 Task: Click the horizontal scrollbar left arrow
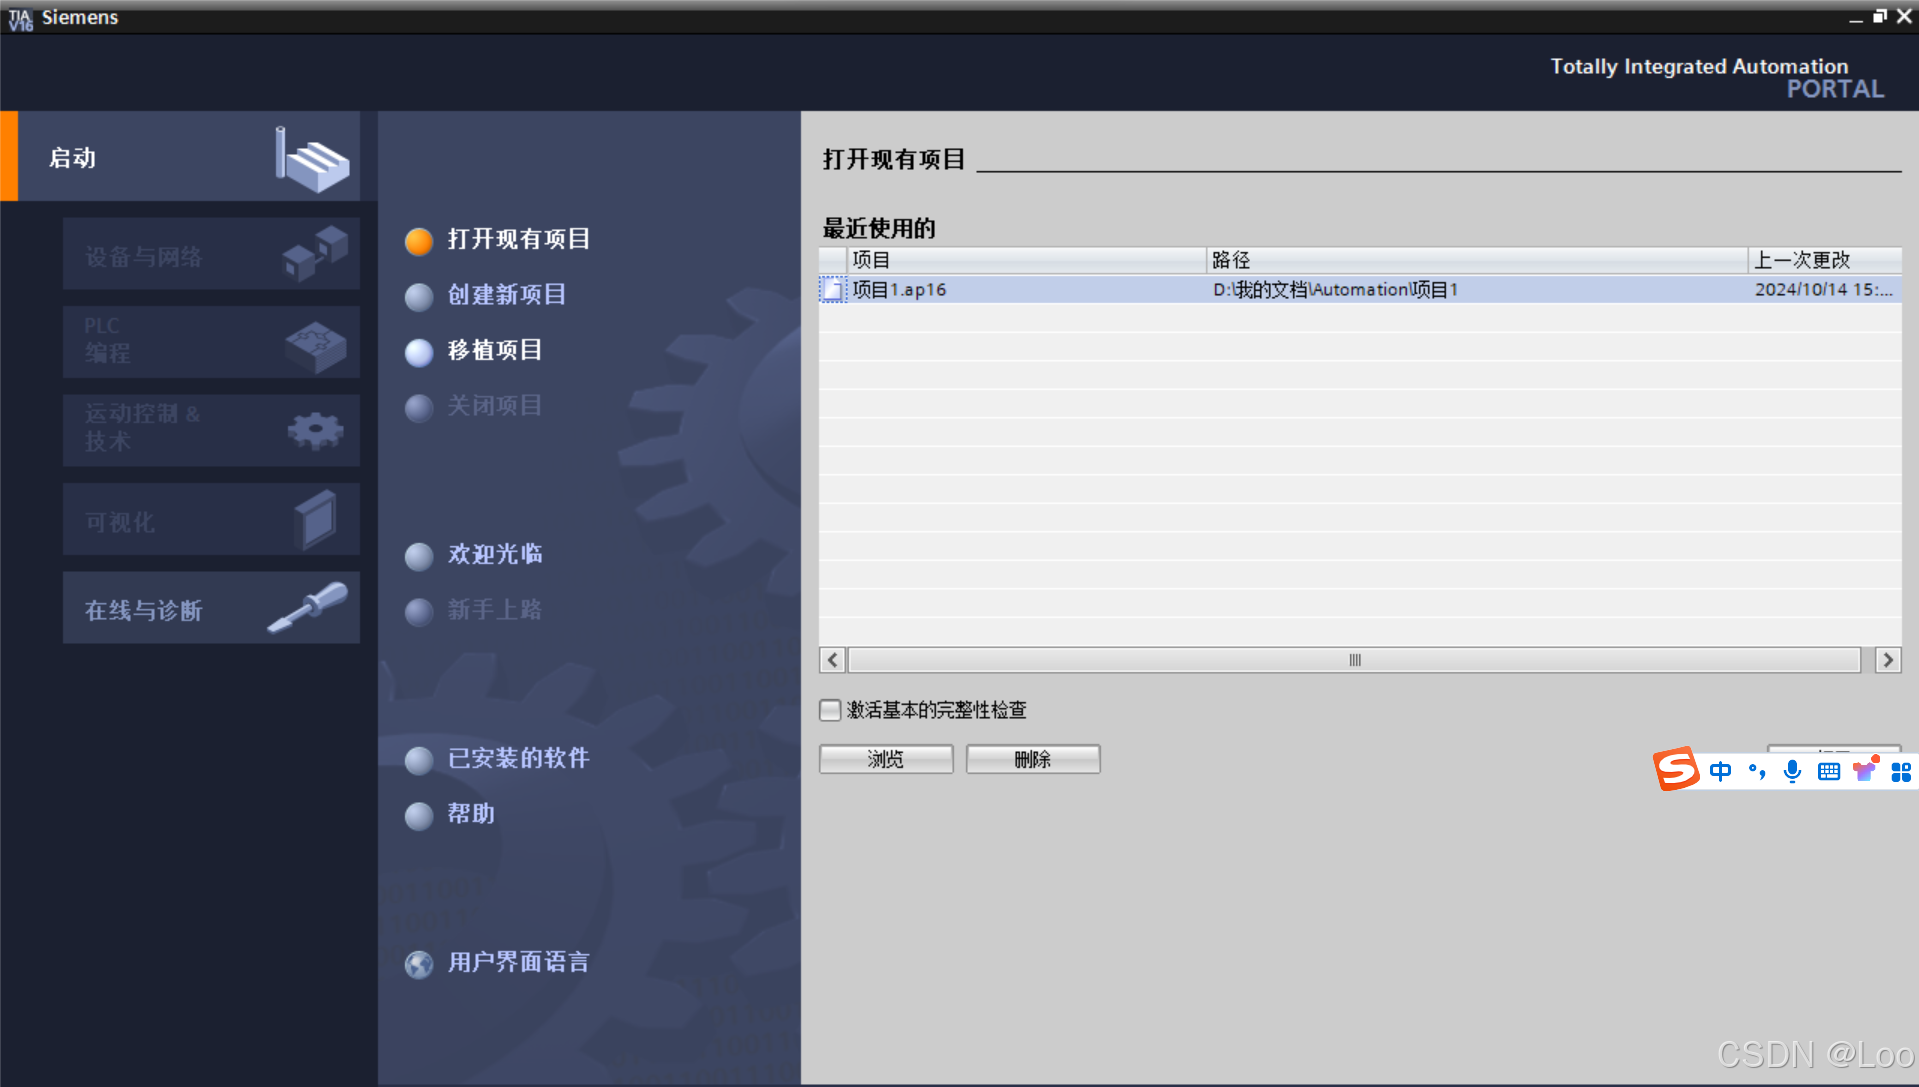coord(833,660)
